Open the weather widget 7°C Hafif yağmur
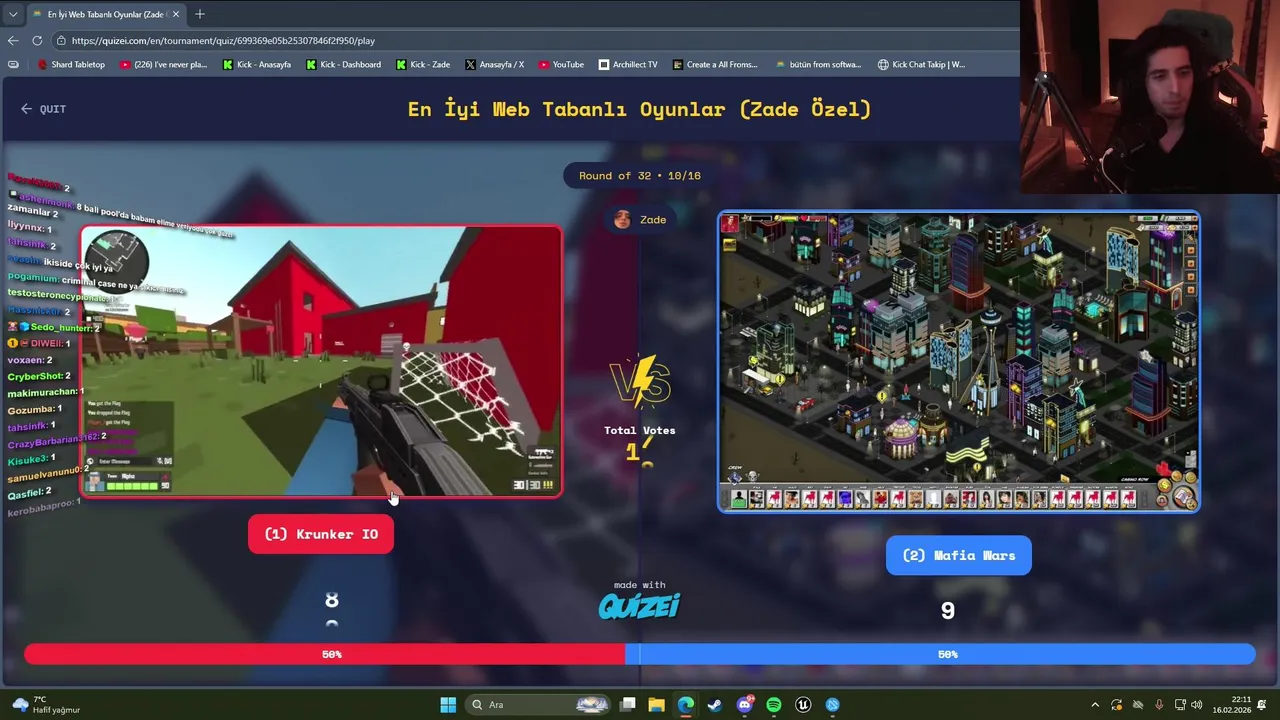 pos(45,705)
